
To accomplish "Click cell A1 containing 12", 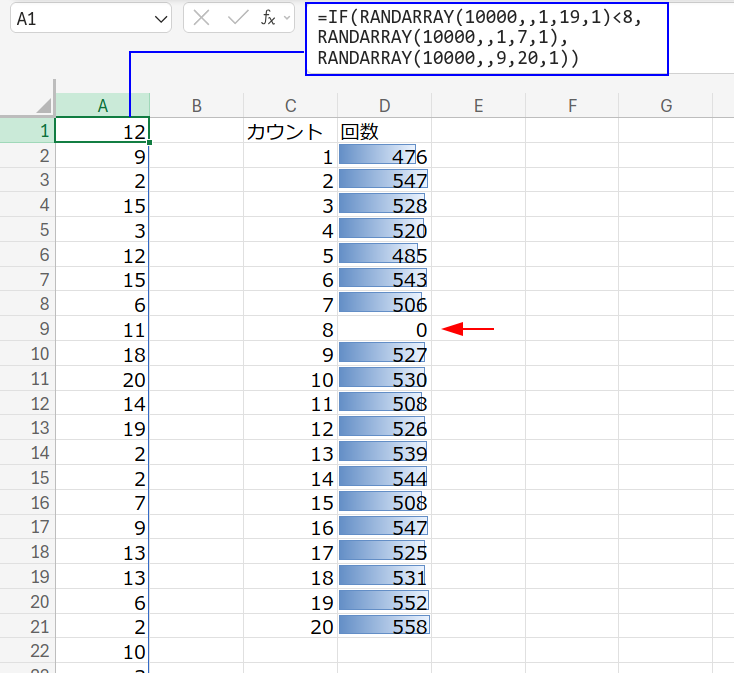I will coord(102,131).
